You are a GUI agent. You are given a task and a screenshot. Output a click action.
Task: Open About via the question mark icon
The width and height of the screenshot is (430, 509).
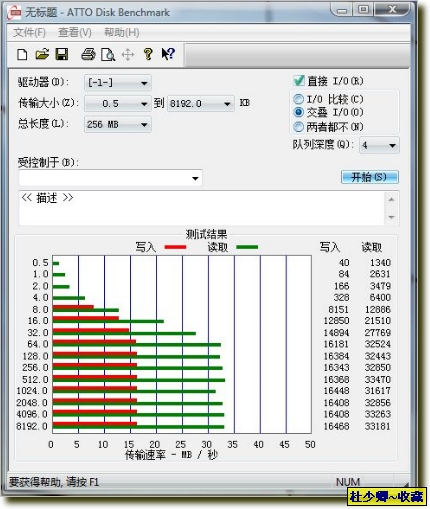(x=148, y=54)
